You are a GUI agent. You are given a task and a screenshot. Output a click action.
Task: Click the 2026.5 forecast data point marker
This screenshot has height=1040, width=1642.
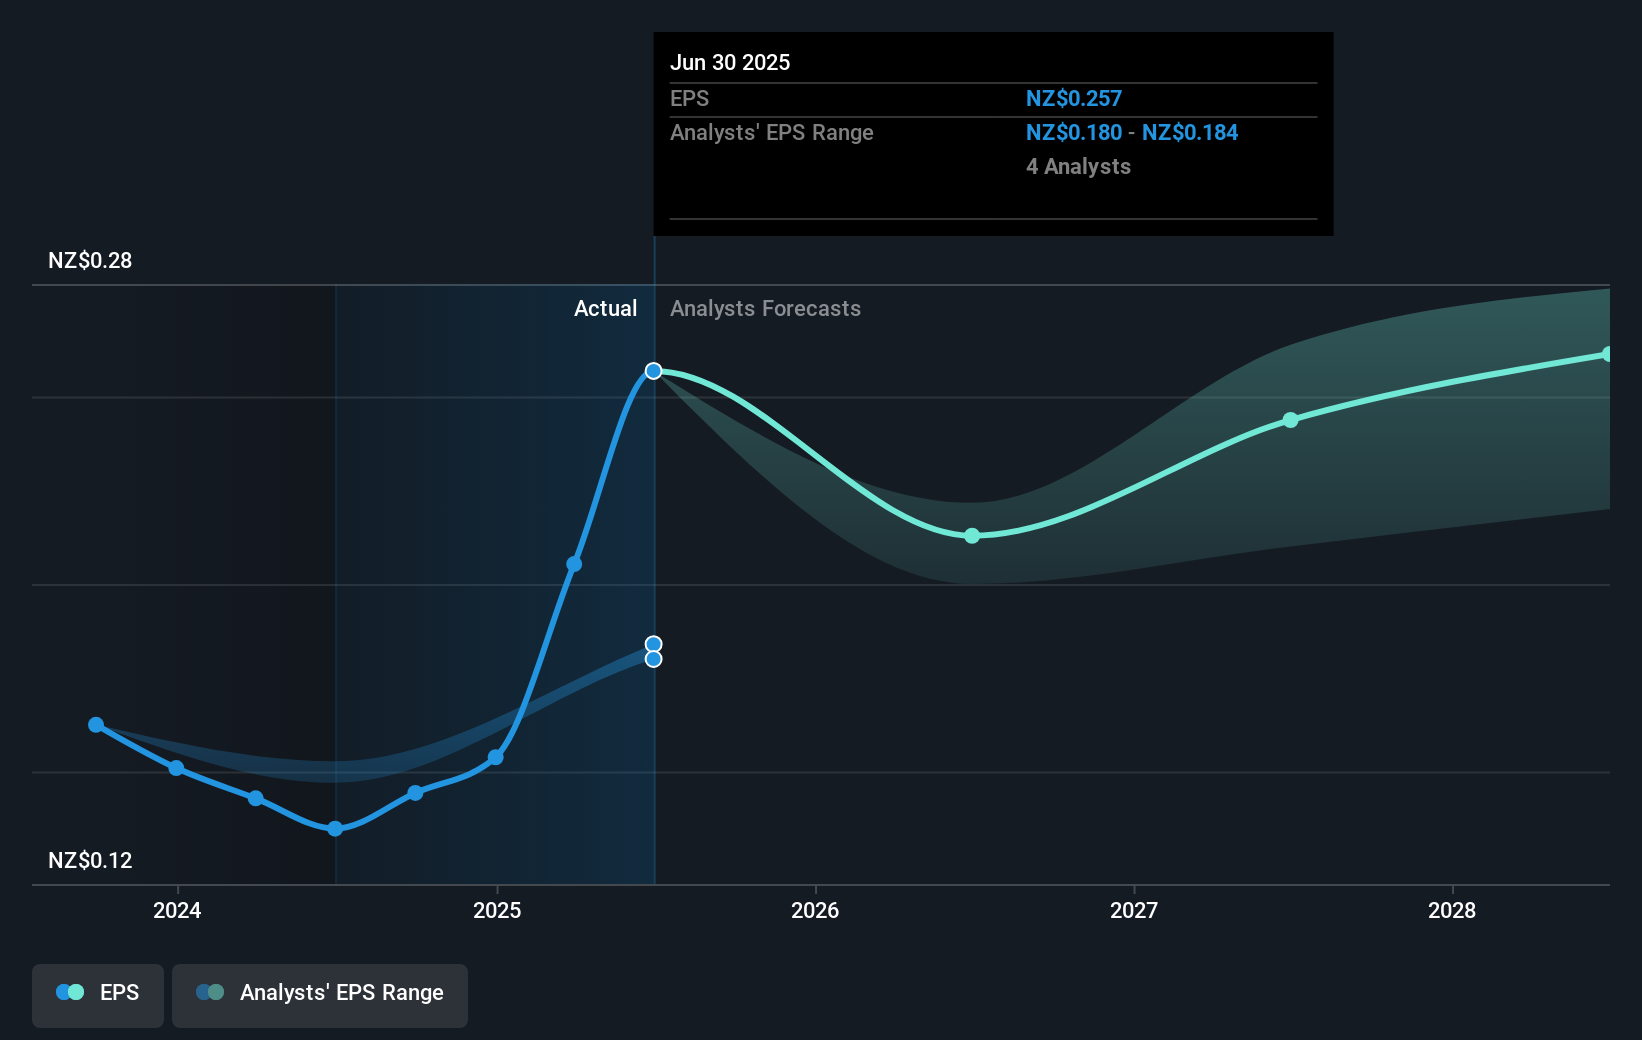pos(971,536)
